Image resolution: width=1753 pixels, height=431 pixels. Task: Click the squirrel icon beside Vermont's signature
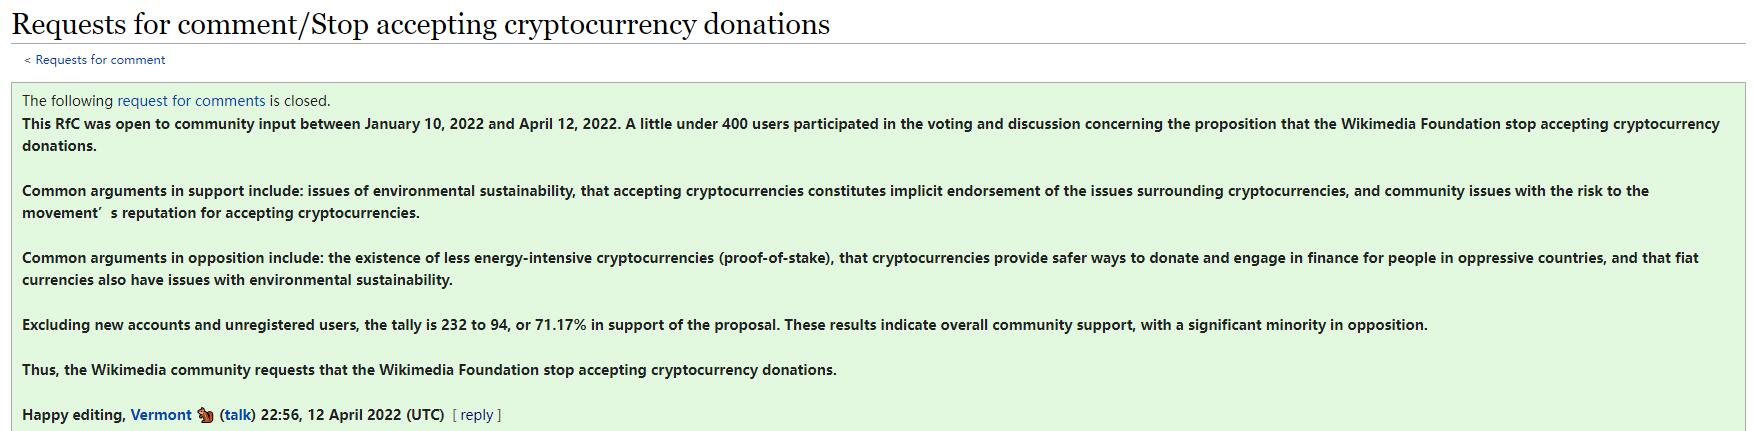coord(205,415)
